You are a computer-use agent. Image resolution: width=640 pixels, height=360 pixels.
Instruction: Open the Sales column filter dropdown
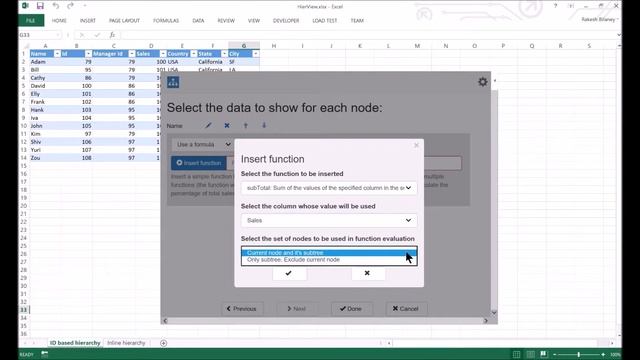coord(163,54)
